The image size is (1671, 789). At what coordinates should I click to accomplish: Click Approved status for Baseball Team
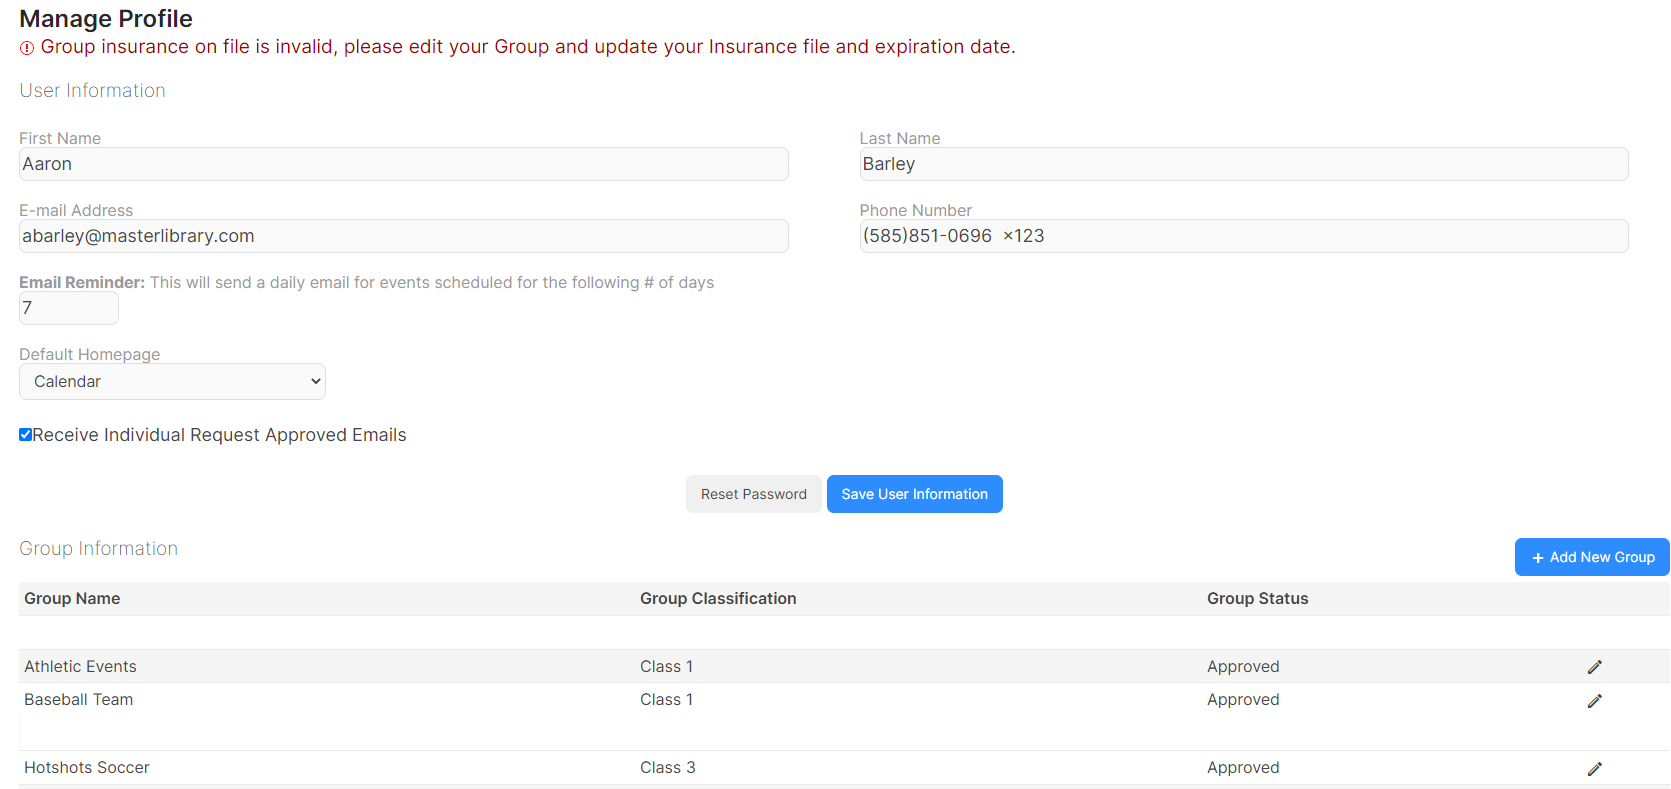point(1243,699)
